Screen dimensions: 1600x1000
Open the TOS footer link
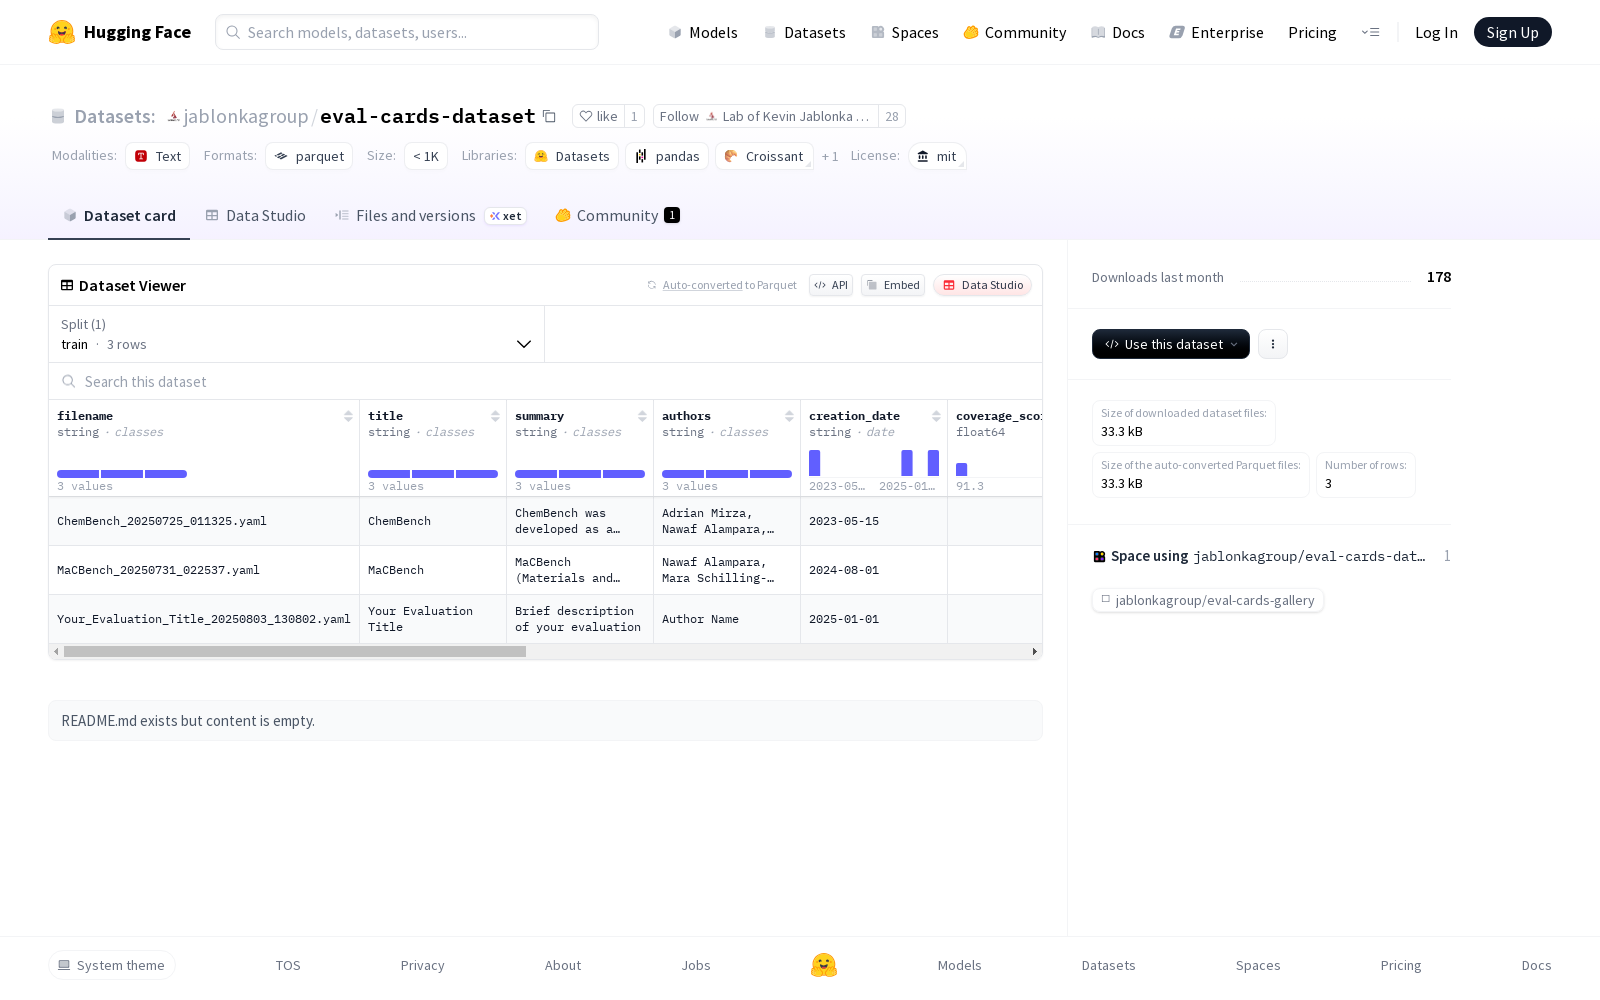288,965
